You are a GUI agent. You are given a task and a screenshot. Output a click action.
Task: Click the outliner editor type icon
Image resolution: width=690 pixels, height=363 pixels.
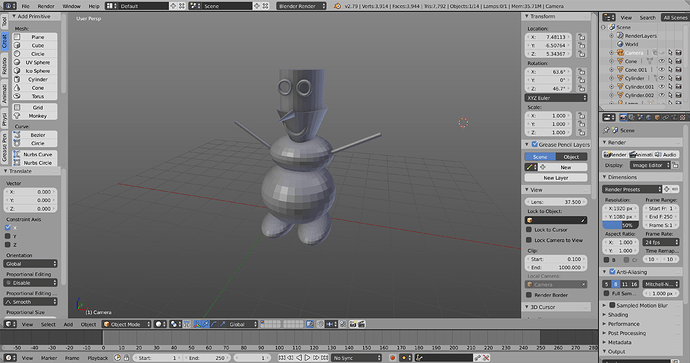609,18
